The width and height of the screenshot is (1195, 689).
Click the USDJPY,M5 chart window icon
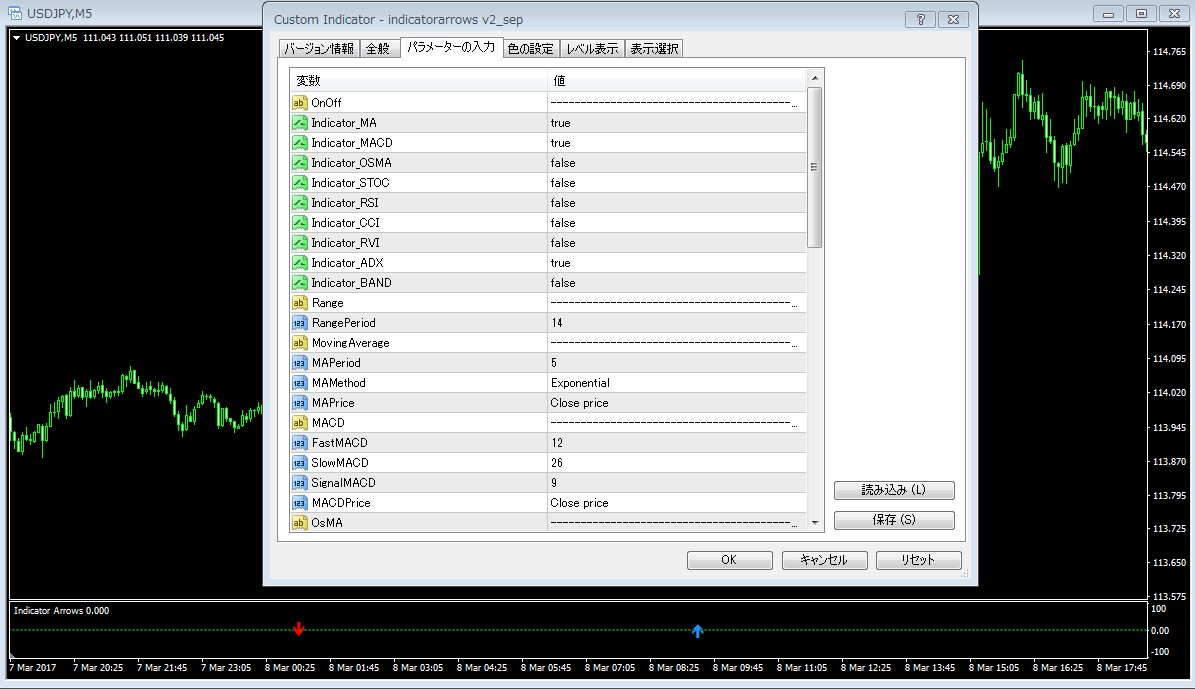[14, 13]
